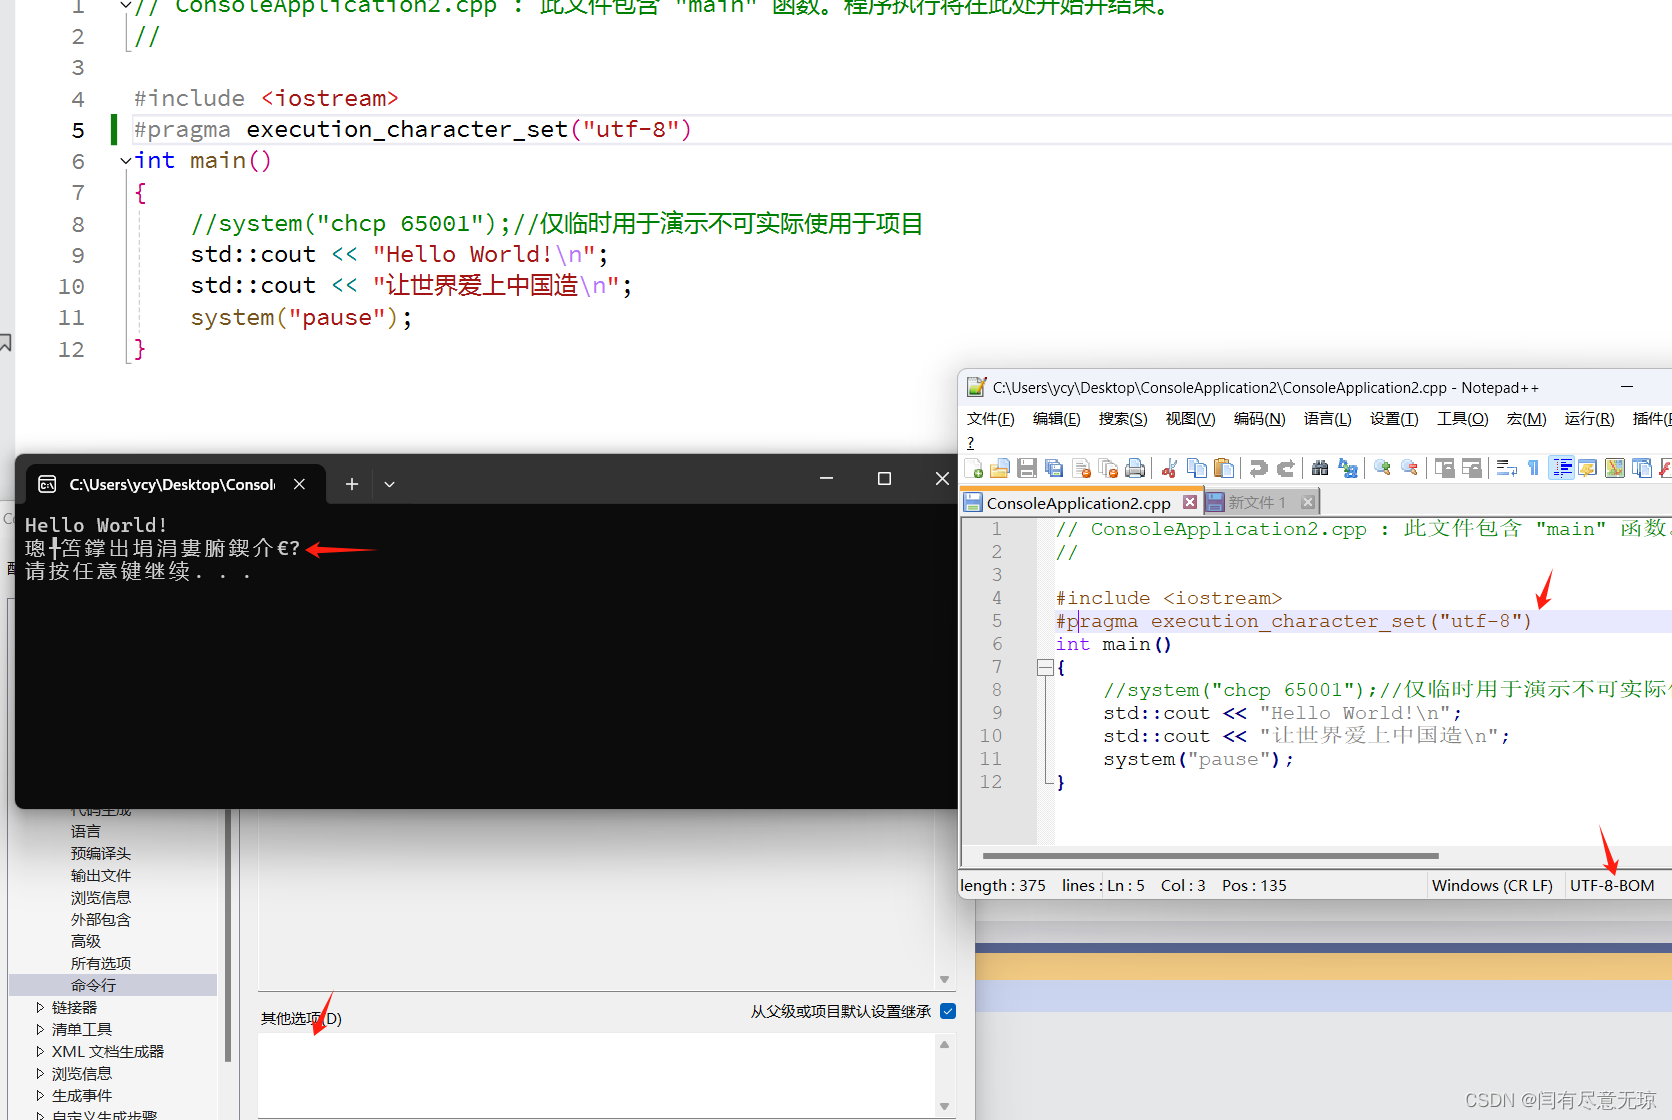Select 命令行 in the project settings sidebar
Image resolution: width=1672 pixels, height=1120 pixels.
coord(92,984)
